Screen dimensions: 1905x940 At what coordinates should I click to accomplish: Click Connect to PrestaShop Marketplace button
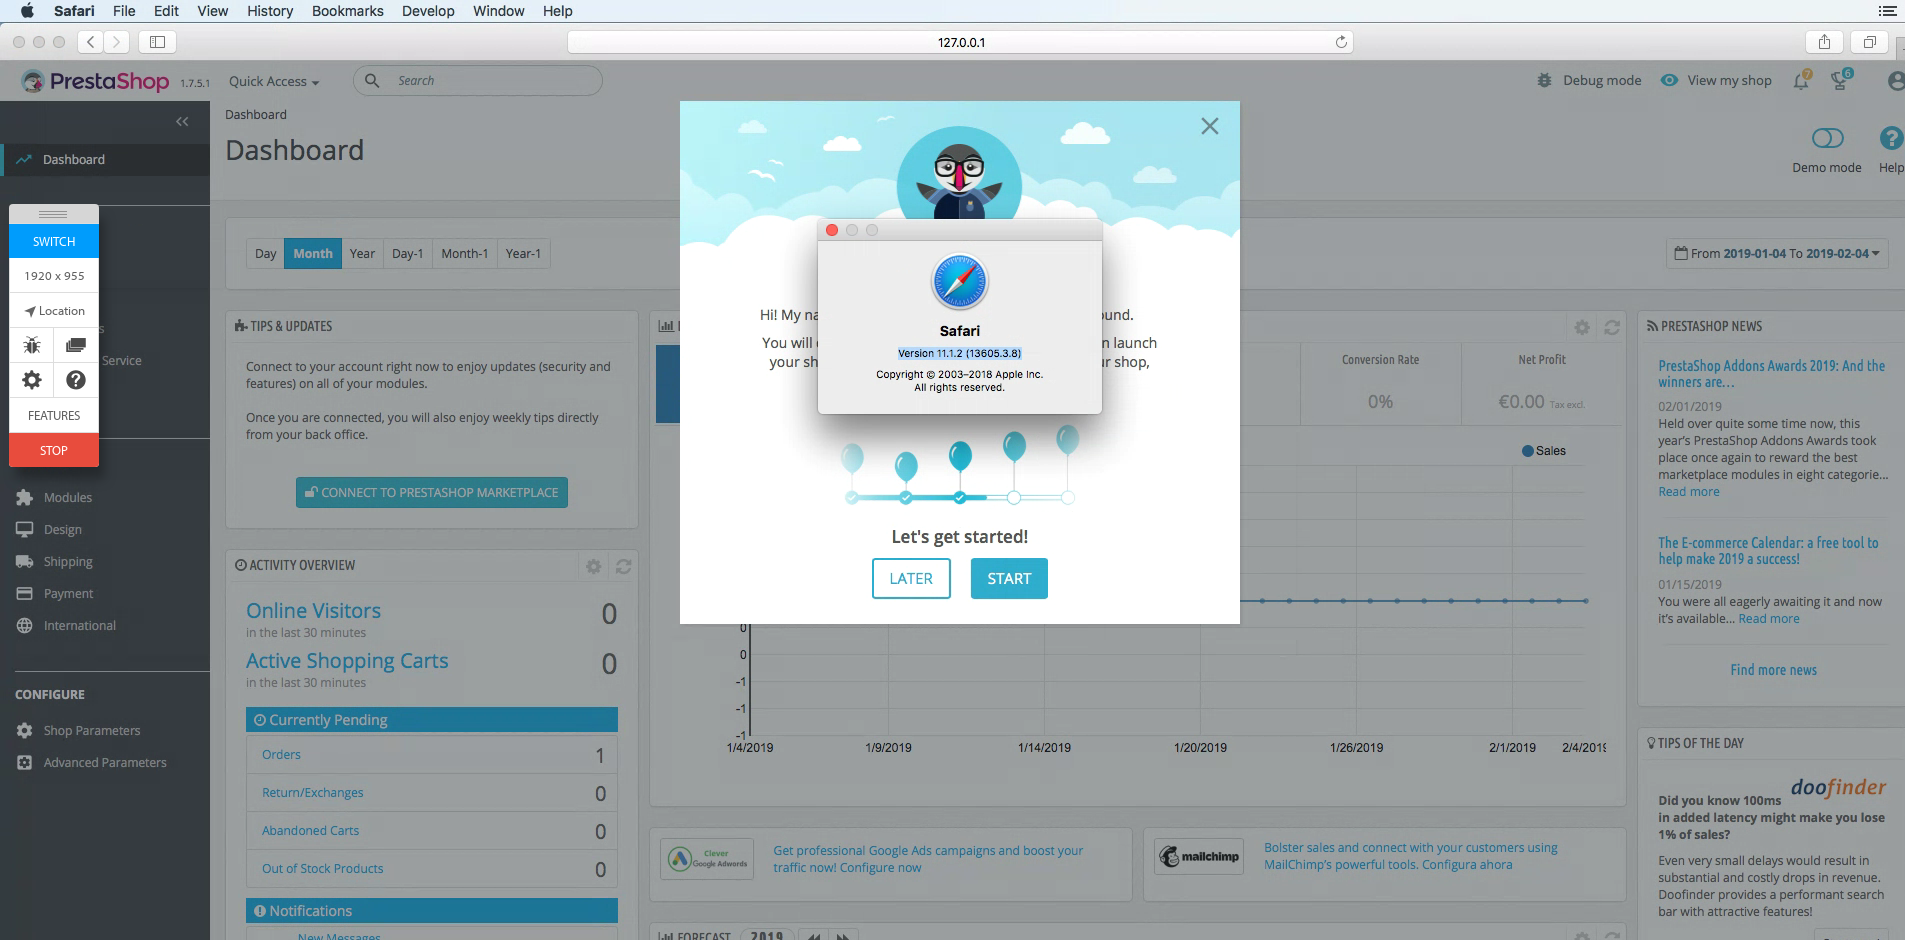(x=432, y=492)
